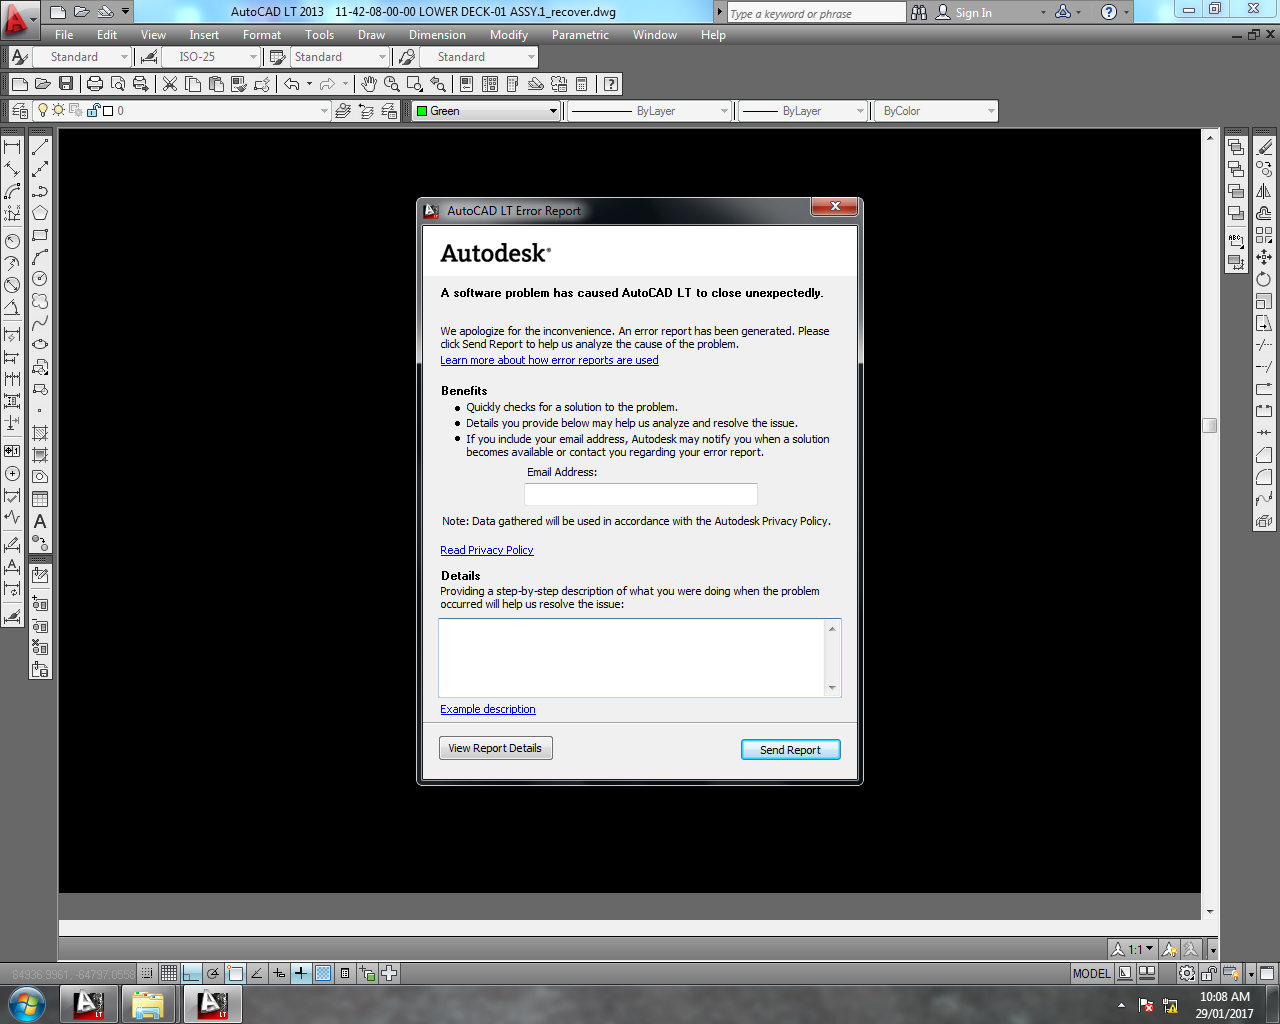Viewport: 1280px width, 1024px height.
Task: Click inside the Email Address field
Action: point(640,493)
